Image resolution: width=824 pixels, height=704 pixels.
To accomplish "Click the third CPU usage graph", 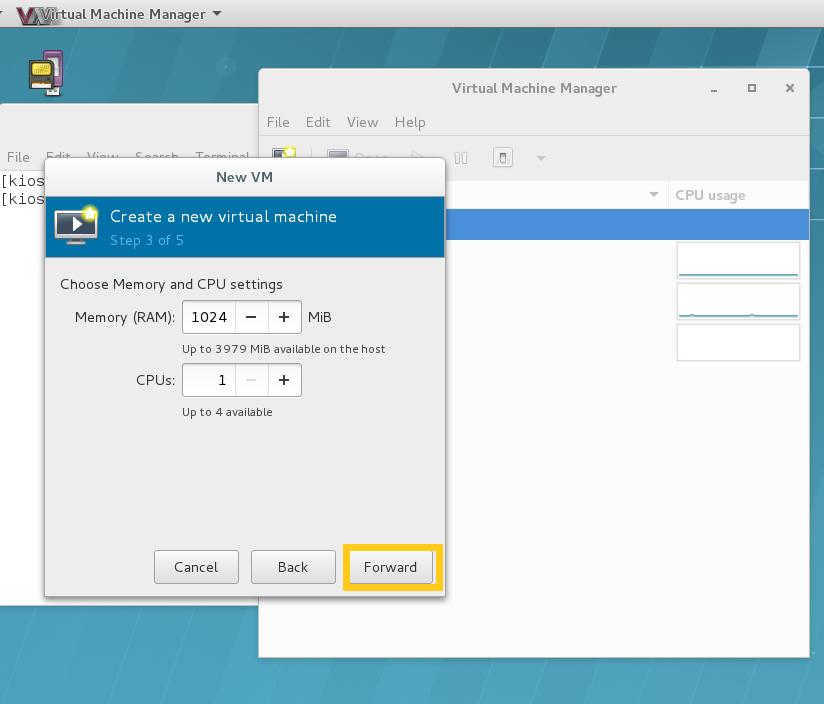I will pyautogui.click(x=738, y=343).
